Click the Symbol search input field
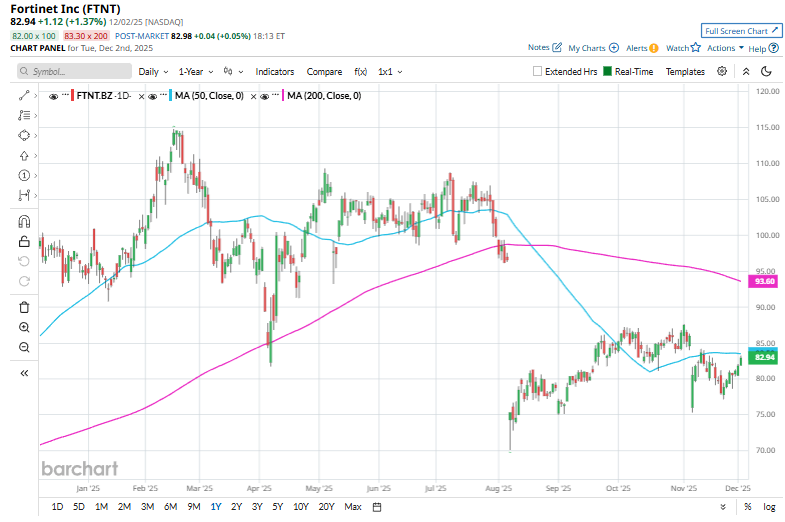The image size is (785, 522). point(75,72)
